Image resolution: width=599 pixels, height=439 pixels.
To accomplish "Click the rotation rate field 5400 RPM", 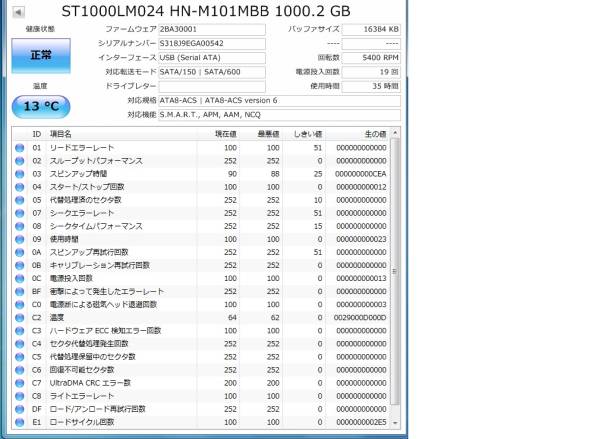I will click(371, 58).
